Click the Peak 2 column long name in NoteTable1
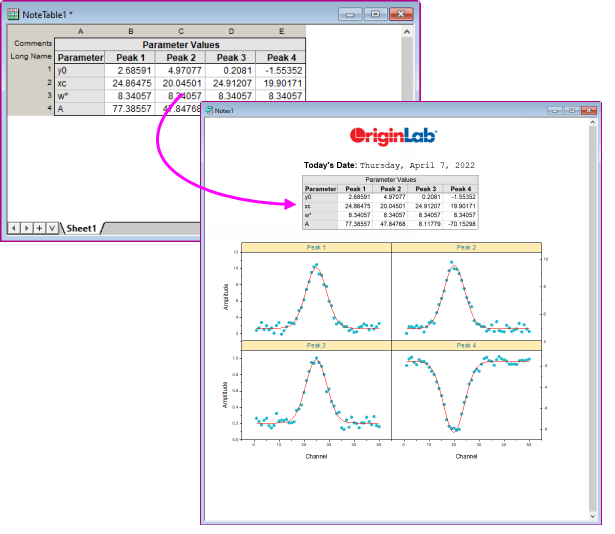 click(180, 57)
